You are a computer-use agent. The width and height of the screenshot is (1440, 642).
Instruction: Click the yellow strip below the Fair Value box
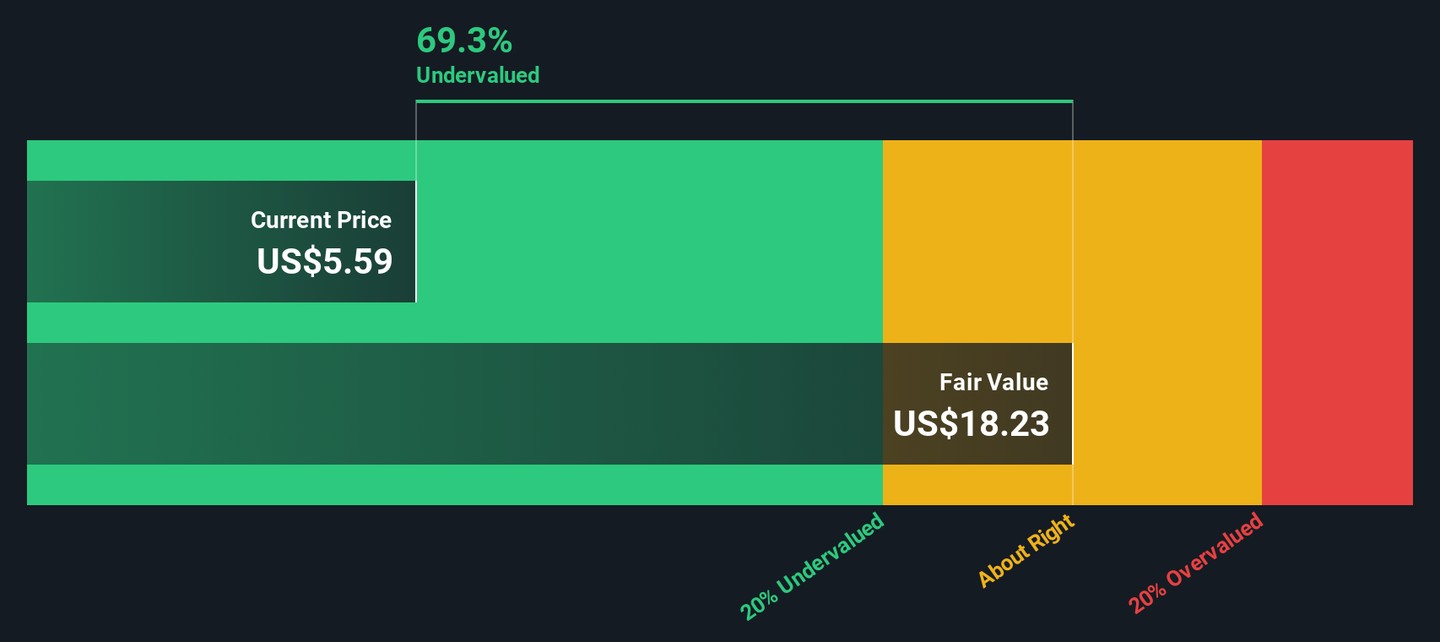click(977, 485)
